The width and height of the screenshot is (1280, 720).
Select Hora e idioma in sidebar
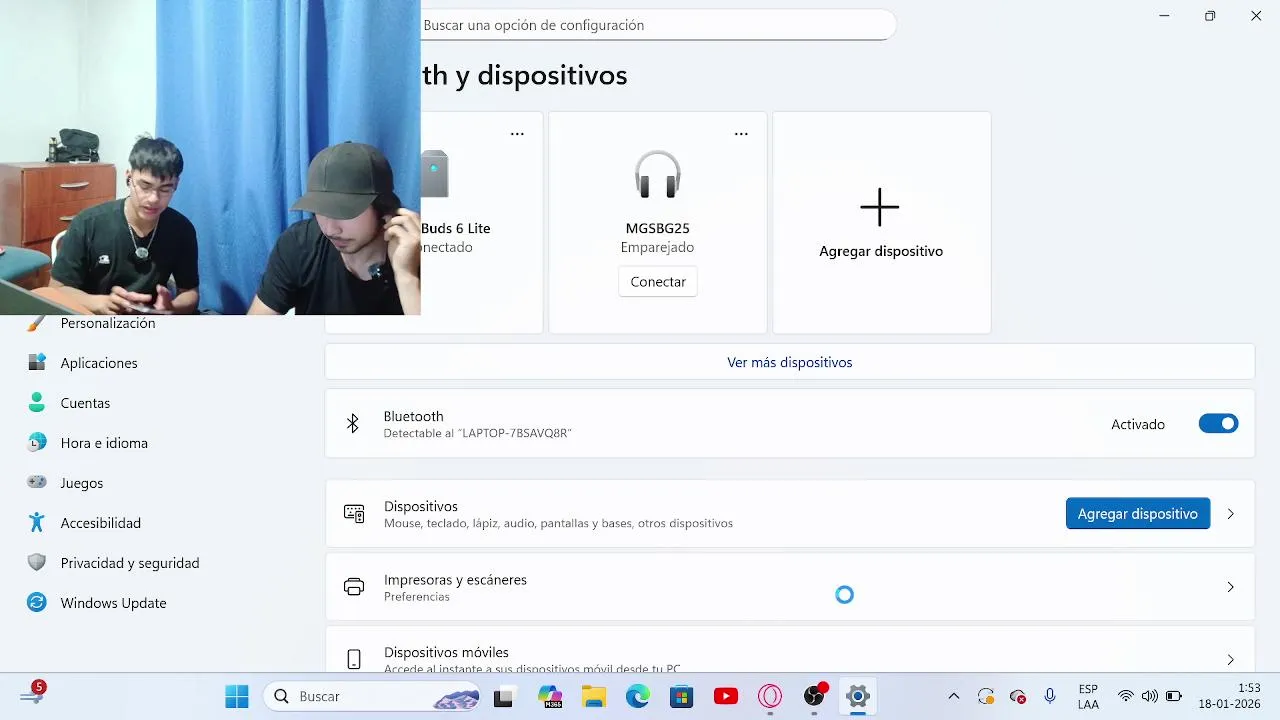click(104, 443)
